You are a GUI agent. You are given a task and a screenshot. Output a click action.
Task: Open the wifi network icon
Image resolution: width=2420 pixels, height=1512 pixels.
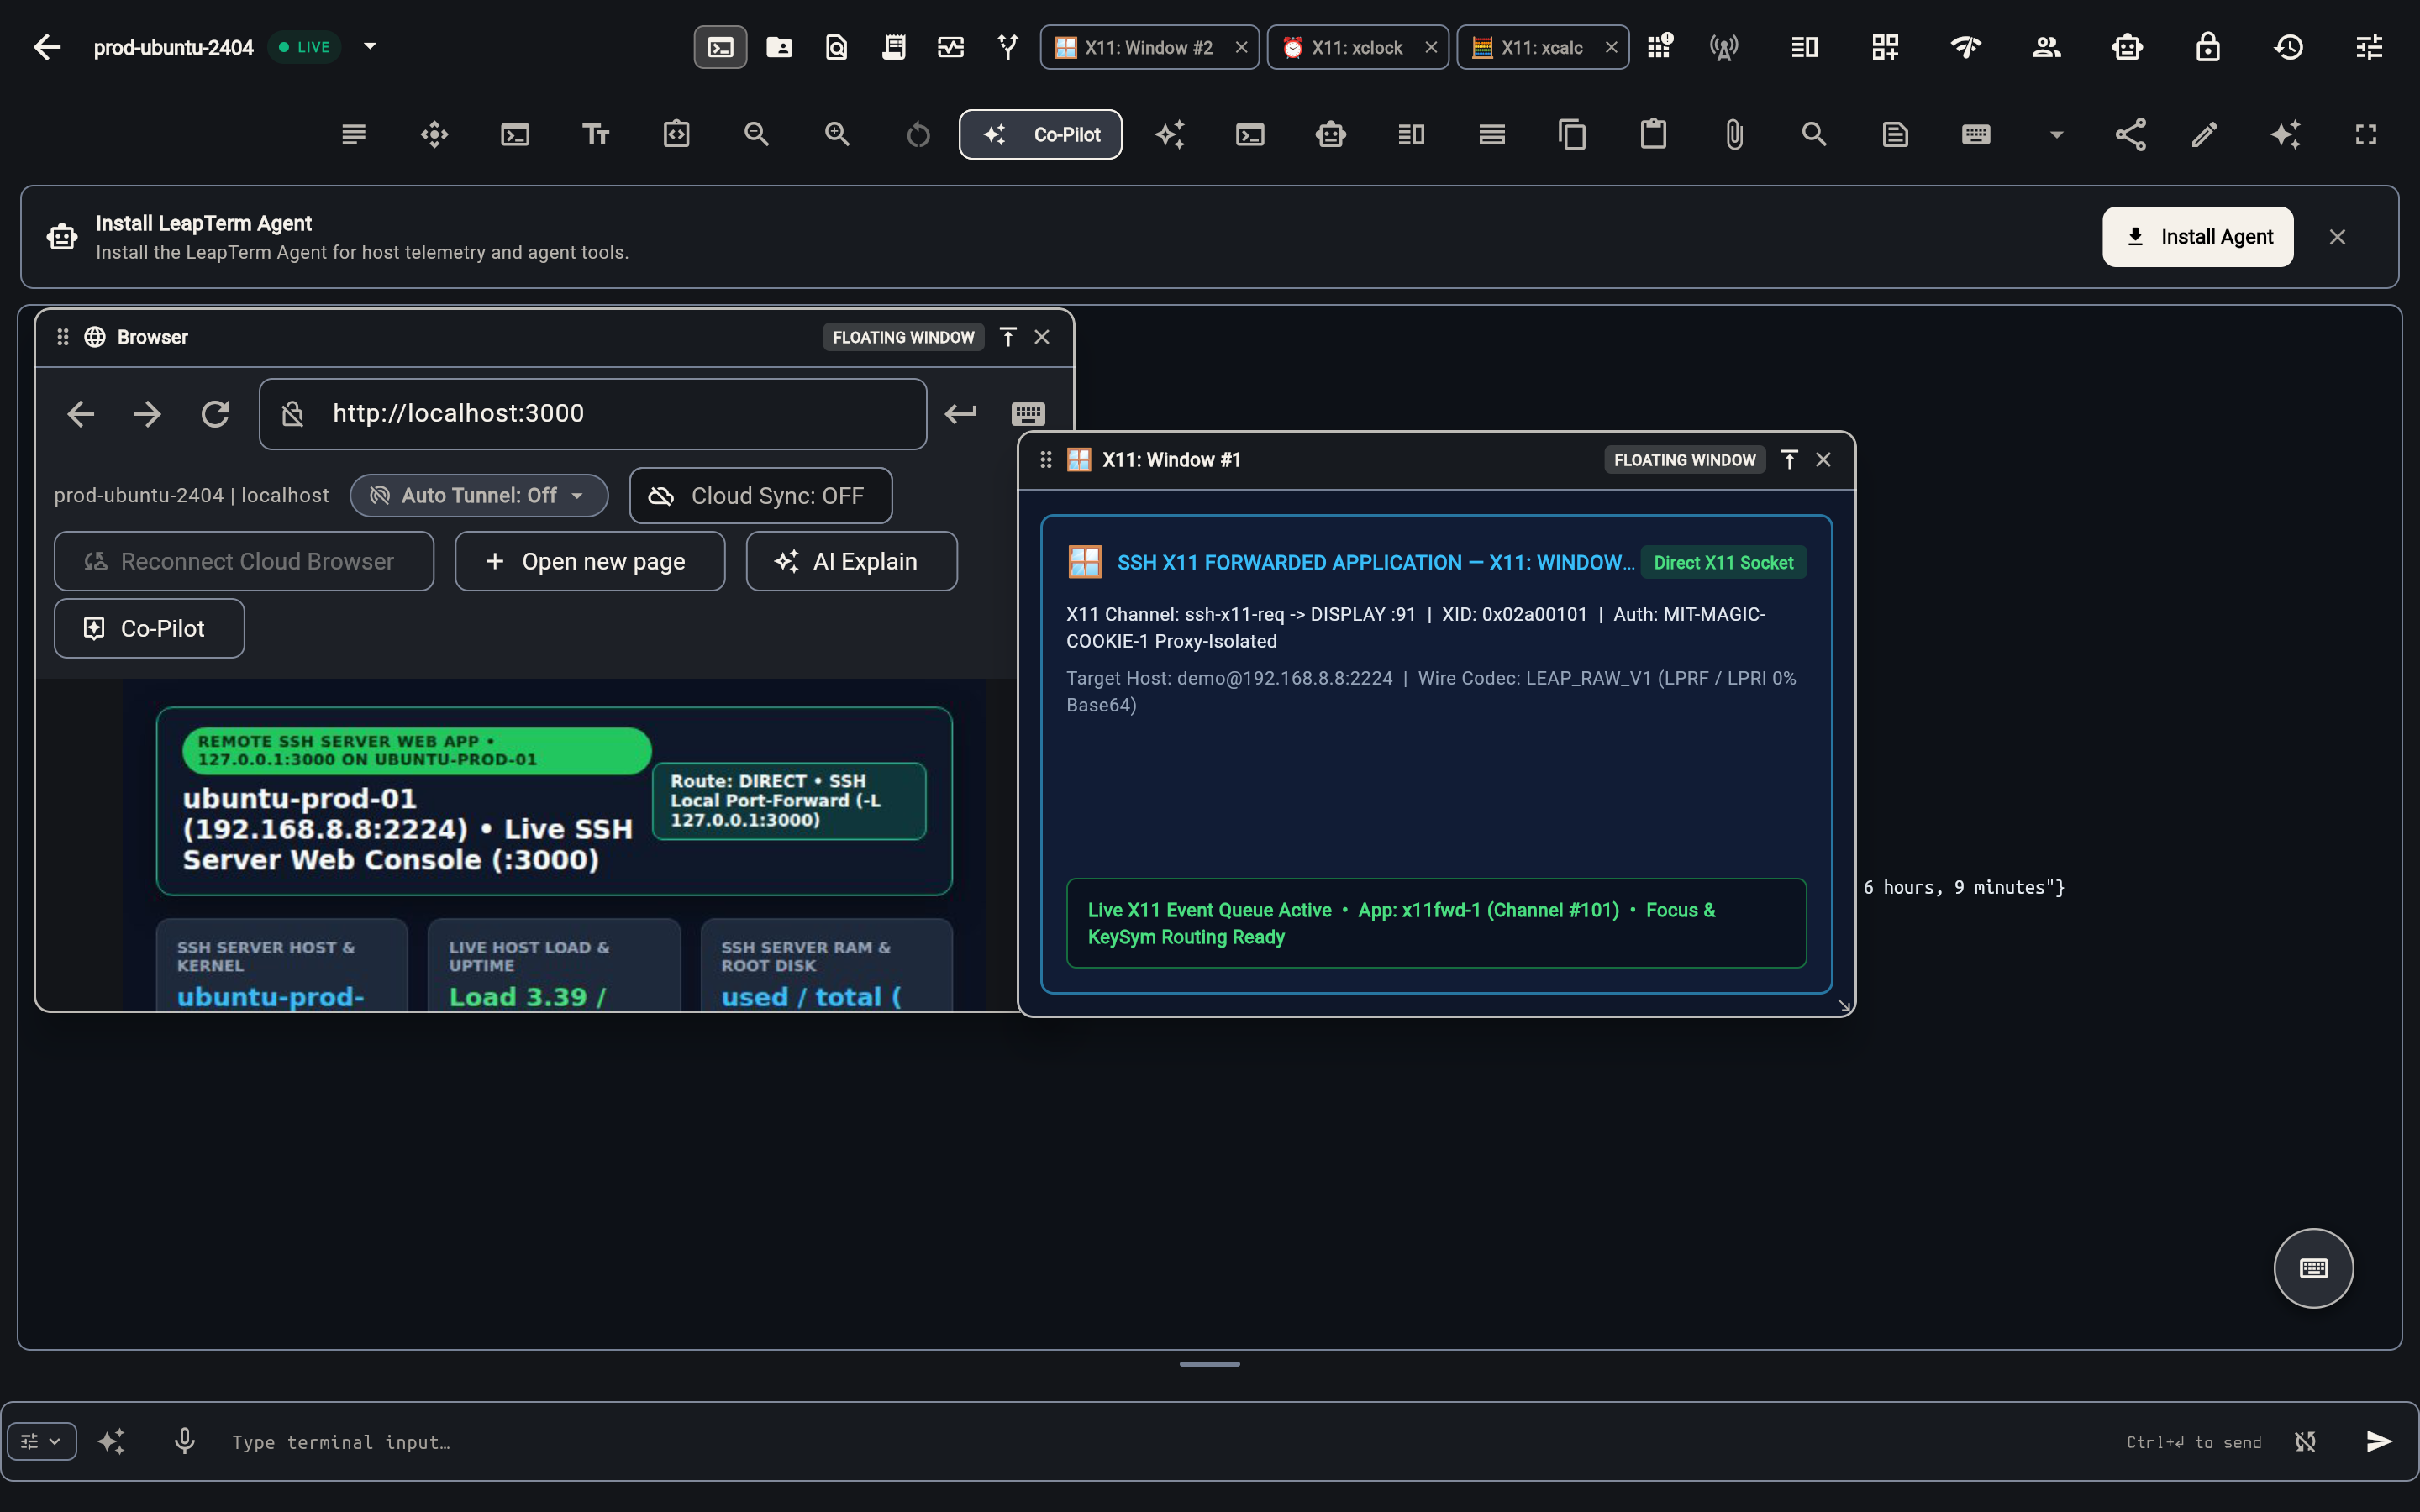tap(1966, 47)
